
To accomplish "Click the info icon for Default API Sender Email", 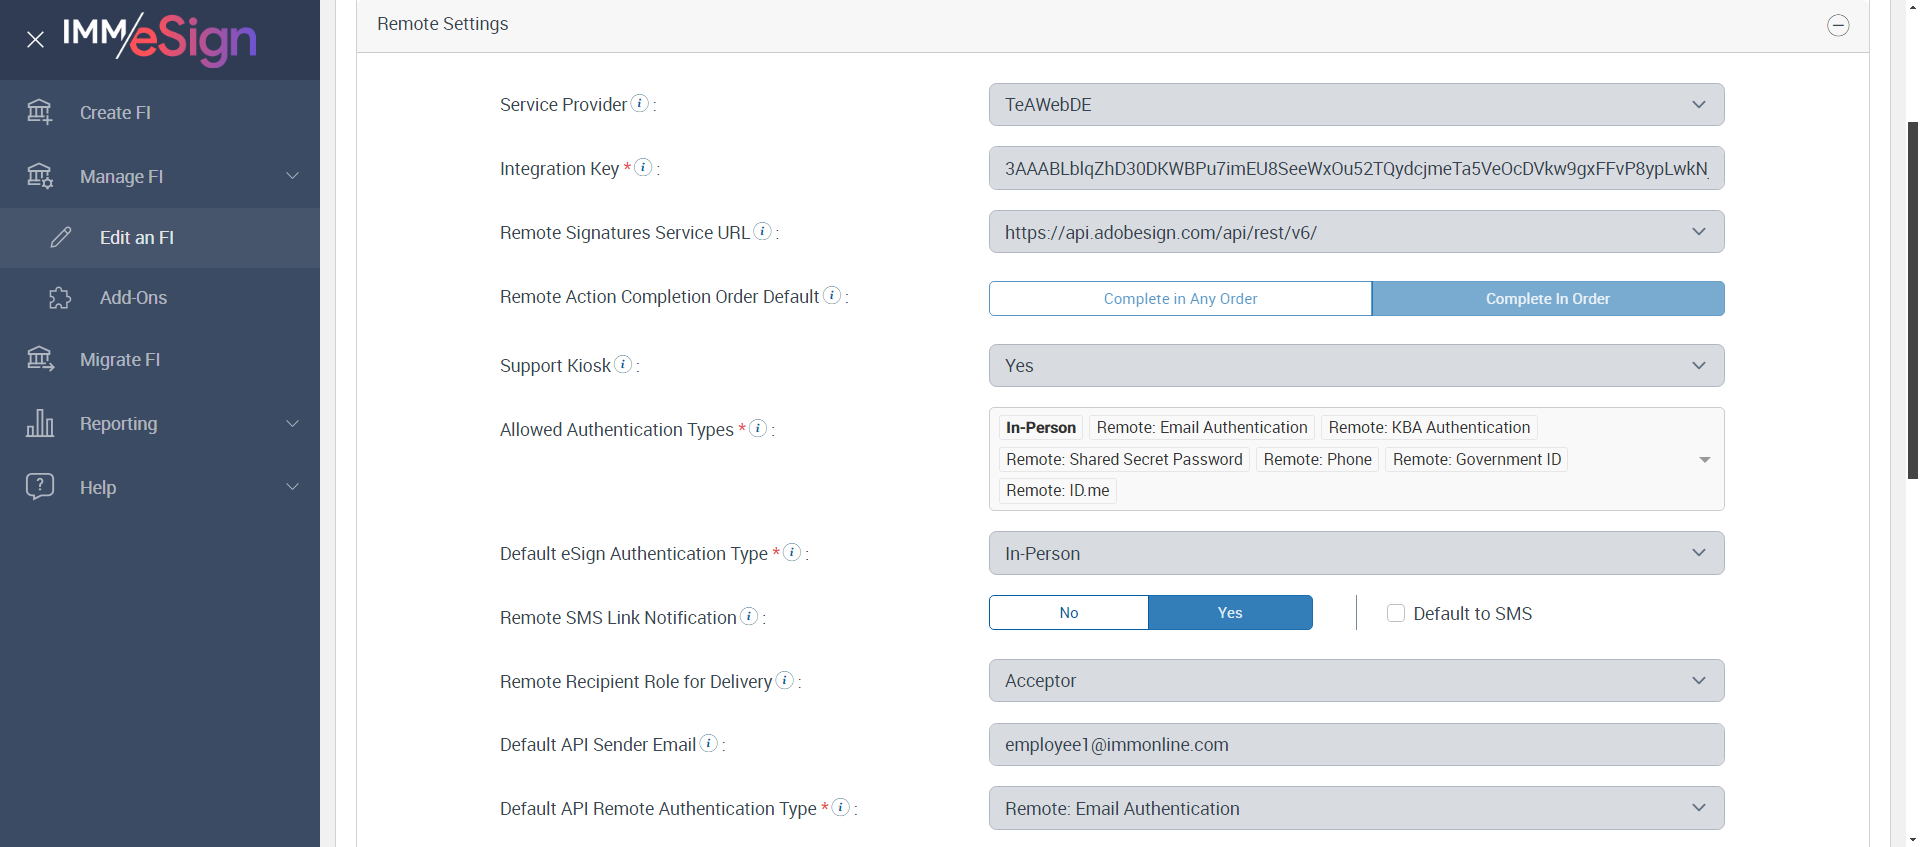I will [708, 743].
